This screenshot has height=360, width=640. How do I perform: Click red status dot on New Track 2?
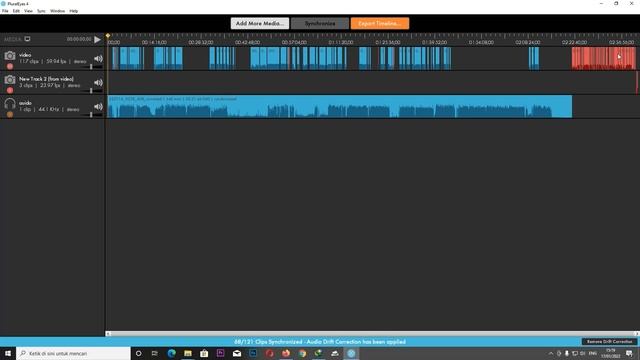10,90
